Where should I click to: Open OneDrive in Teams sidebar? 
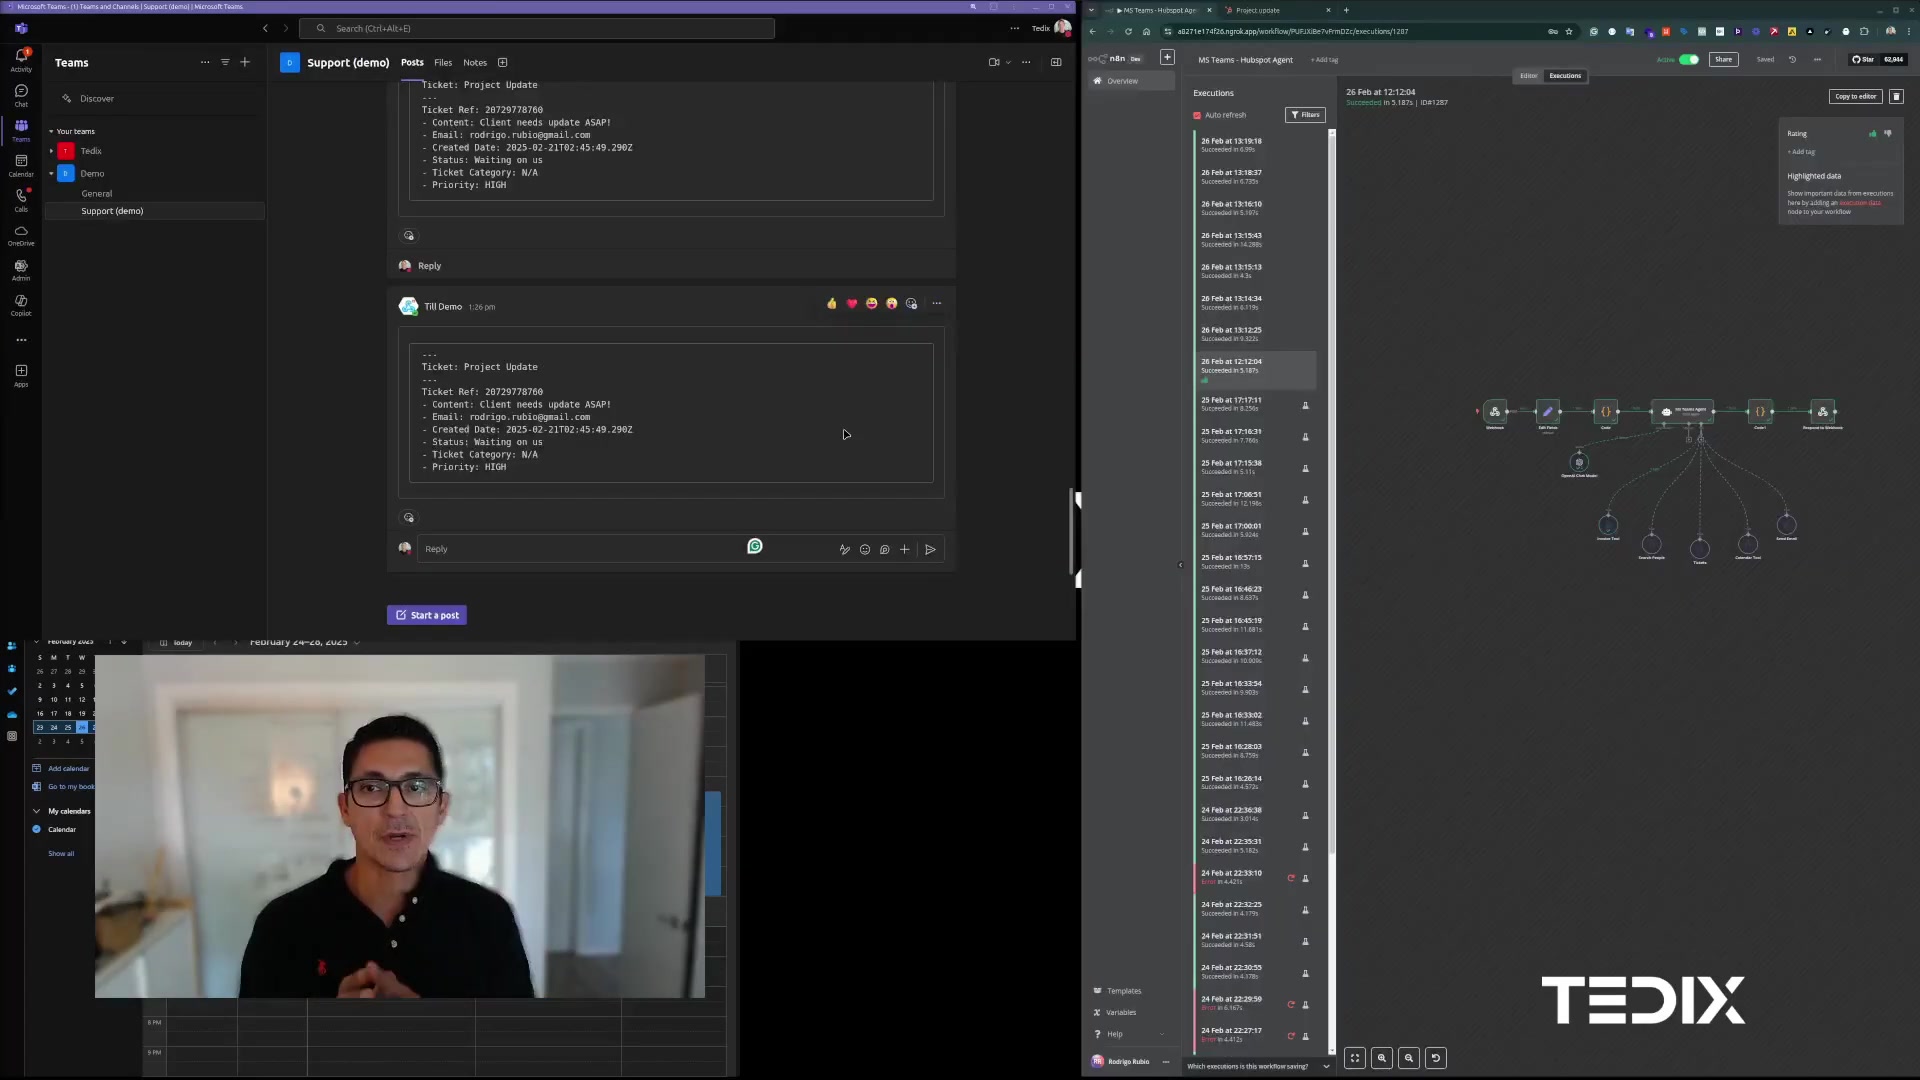[x=21, y=235]
